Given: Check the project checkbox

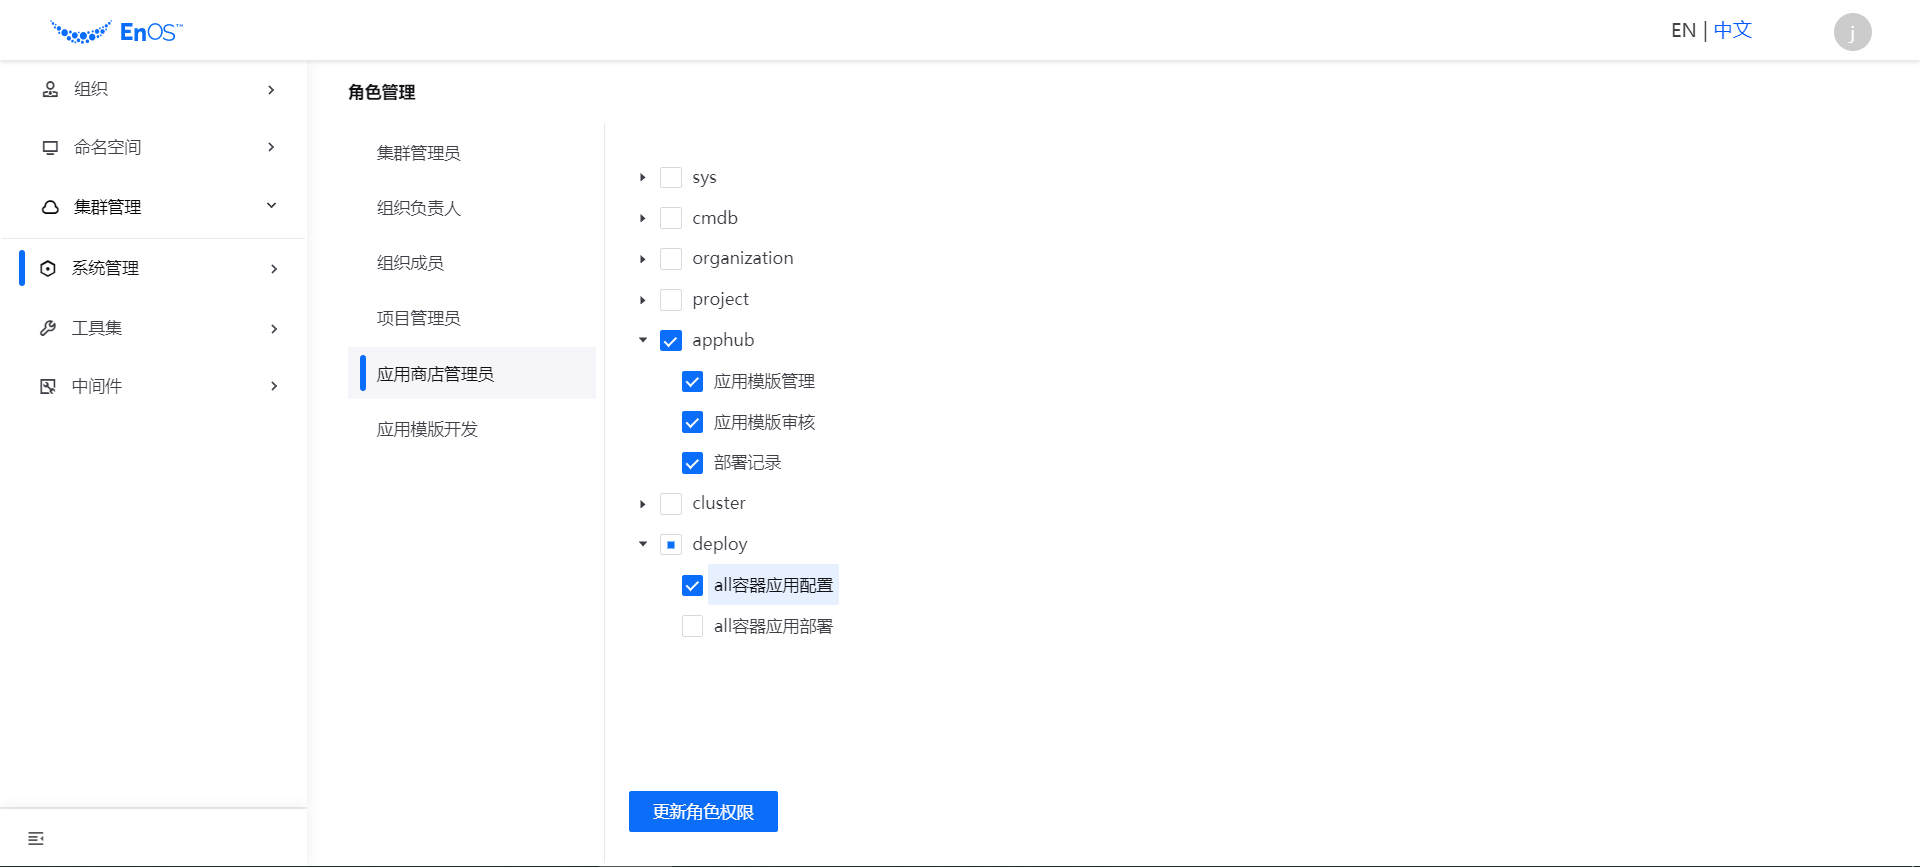Looking at the screenshot, I should 671,300.
